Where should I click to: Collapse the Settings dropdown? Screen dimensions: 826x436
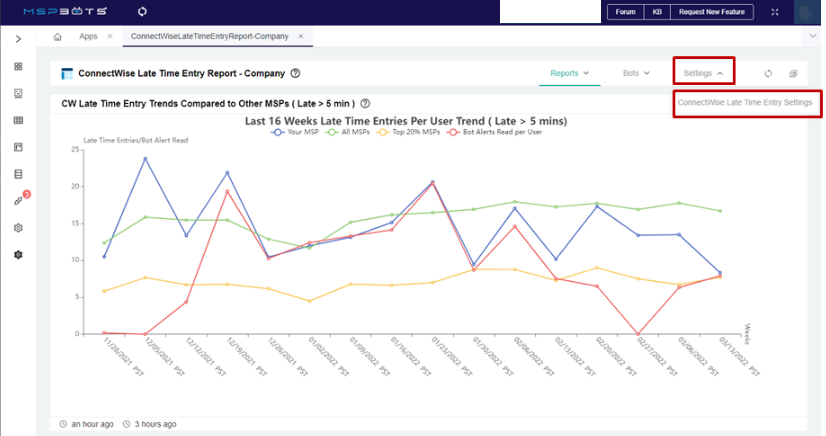(703, 73)
